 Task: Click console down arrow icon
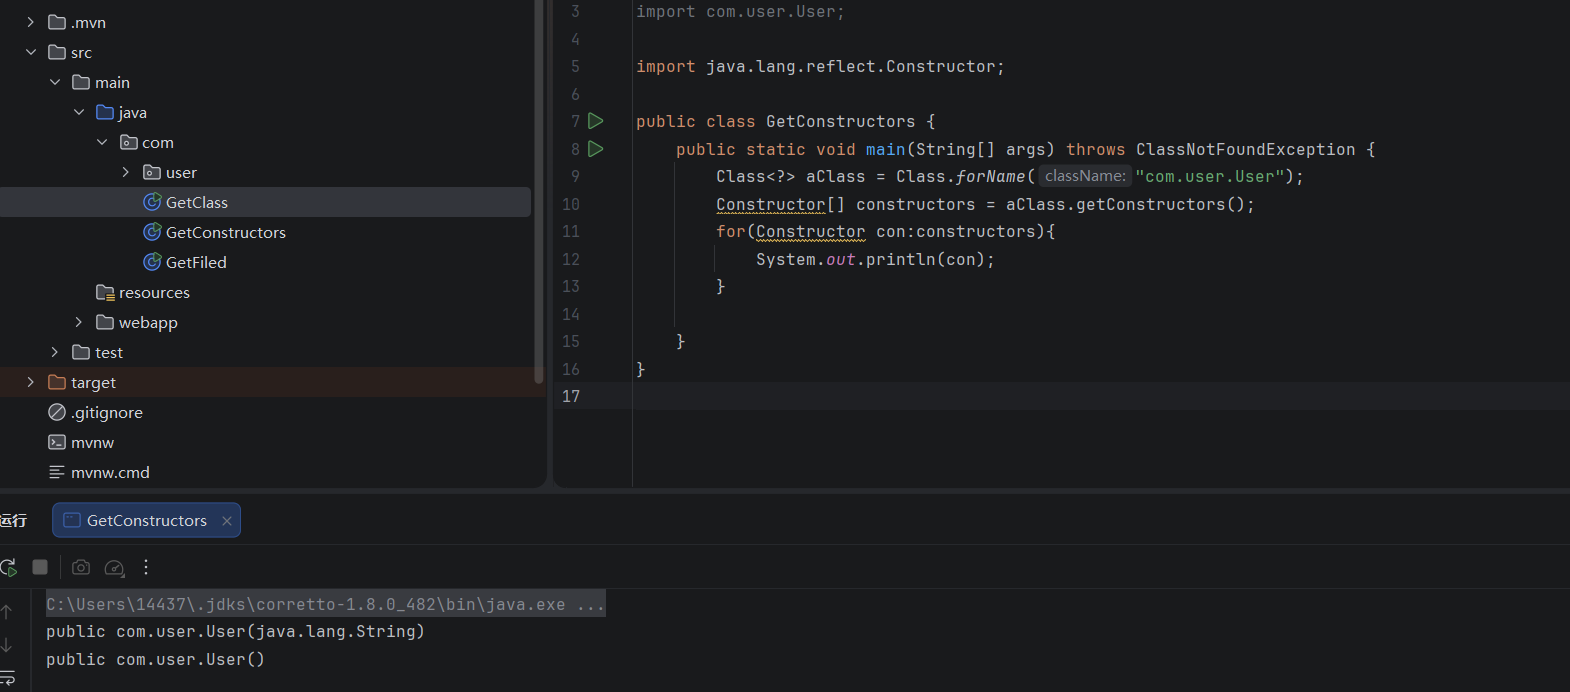[7, 645]
